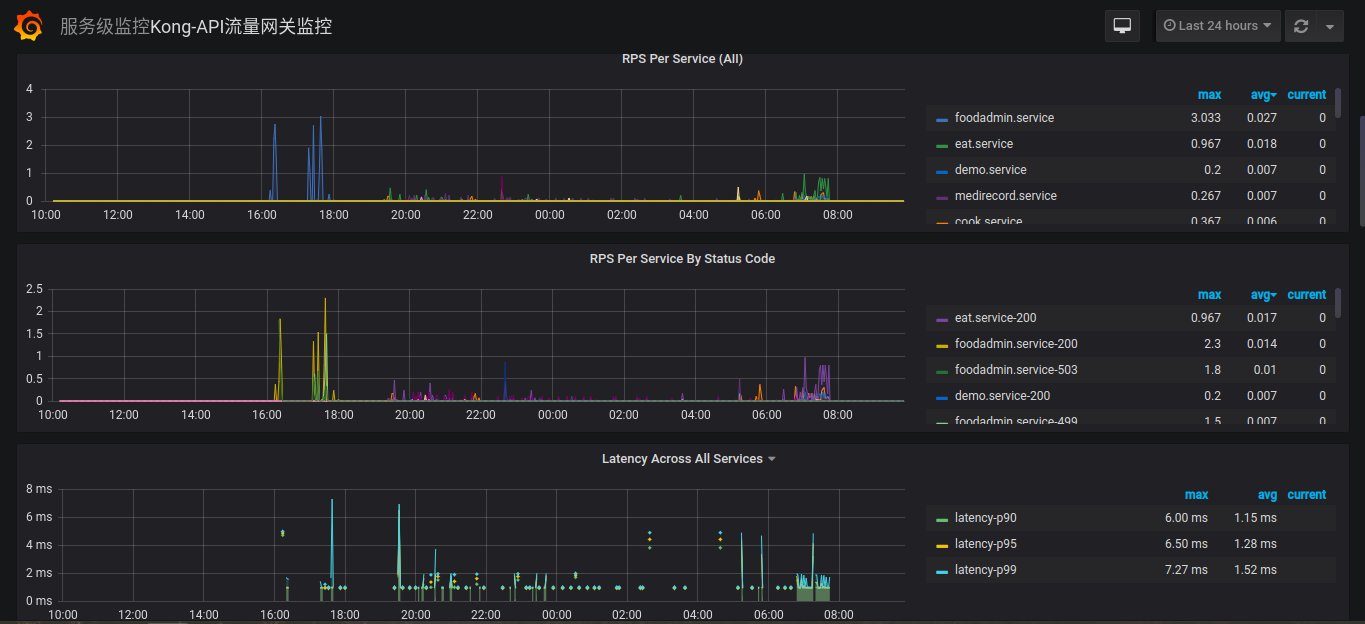The width and height of the screenshot is (1365, 624).
Task: Toggle foodadmin.service series in legend
Action: [x=1004, y=118]
